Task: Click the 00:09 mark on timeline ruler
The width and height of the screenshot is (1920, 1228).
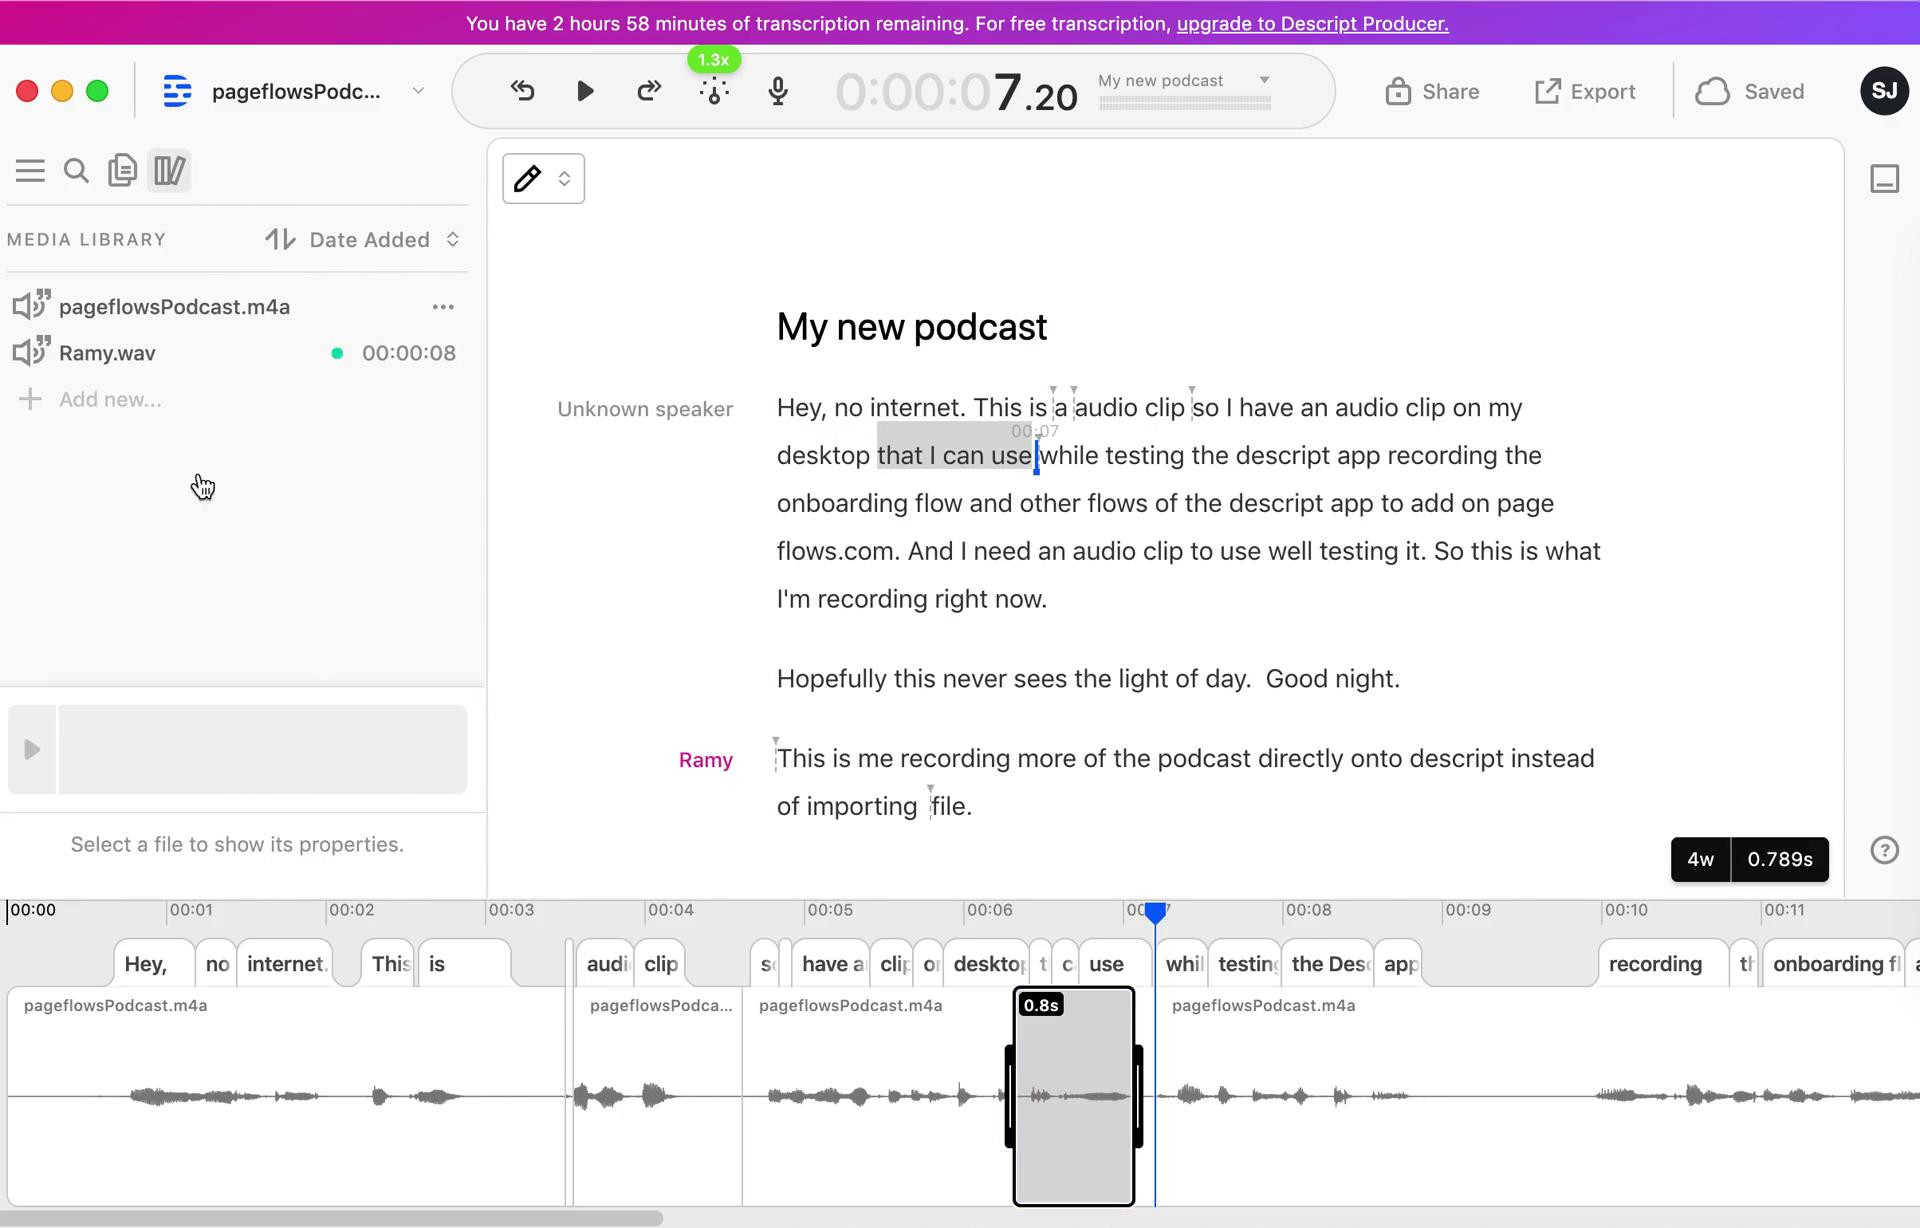Action: coord(1468,910)
